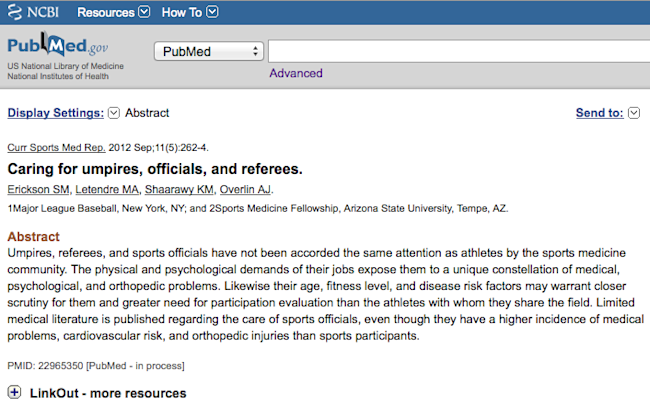Open author Letendre MA link

coord(107,189)
